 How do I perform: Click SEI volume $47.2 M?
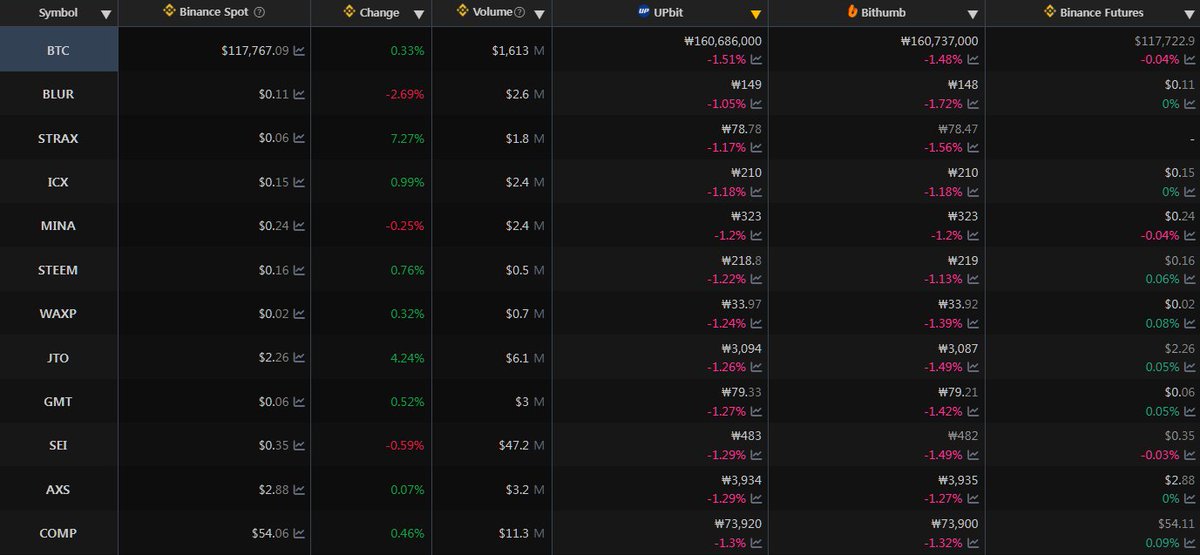click(x=522, y=446)
